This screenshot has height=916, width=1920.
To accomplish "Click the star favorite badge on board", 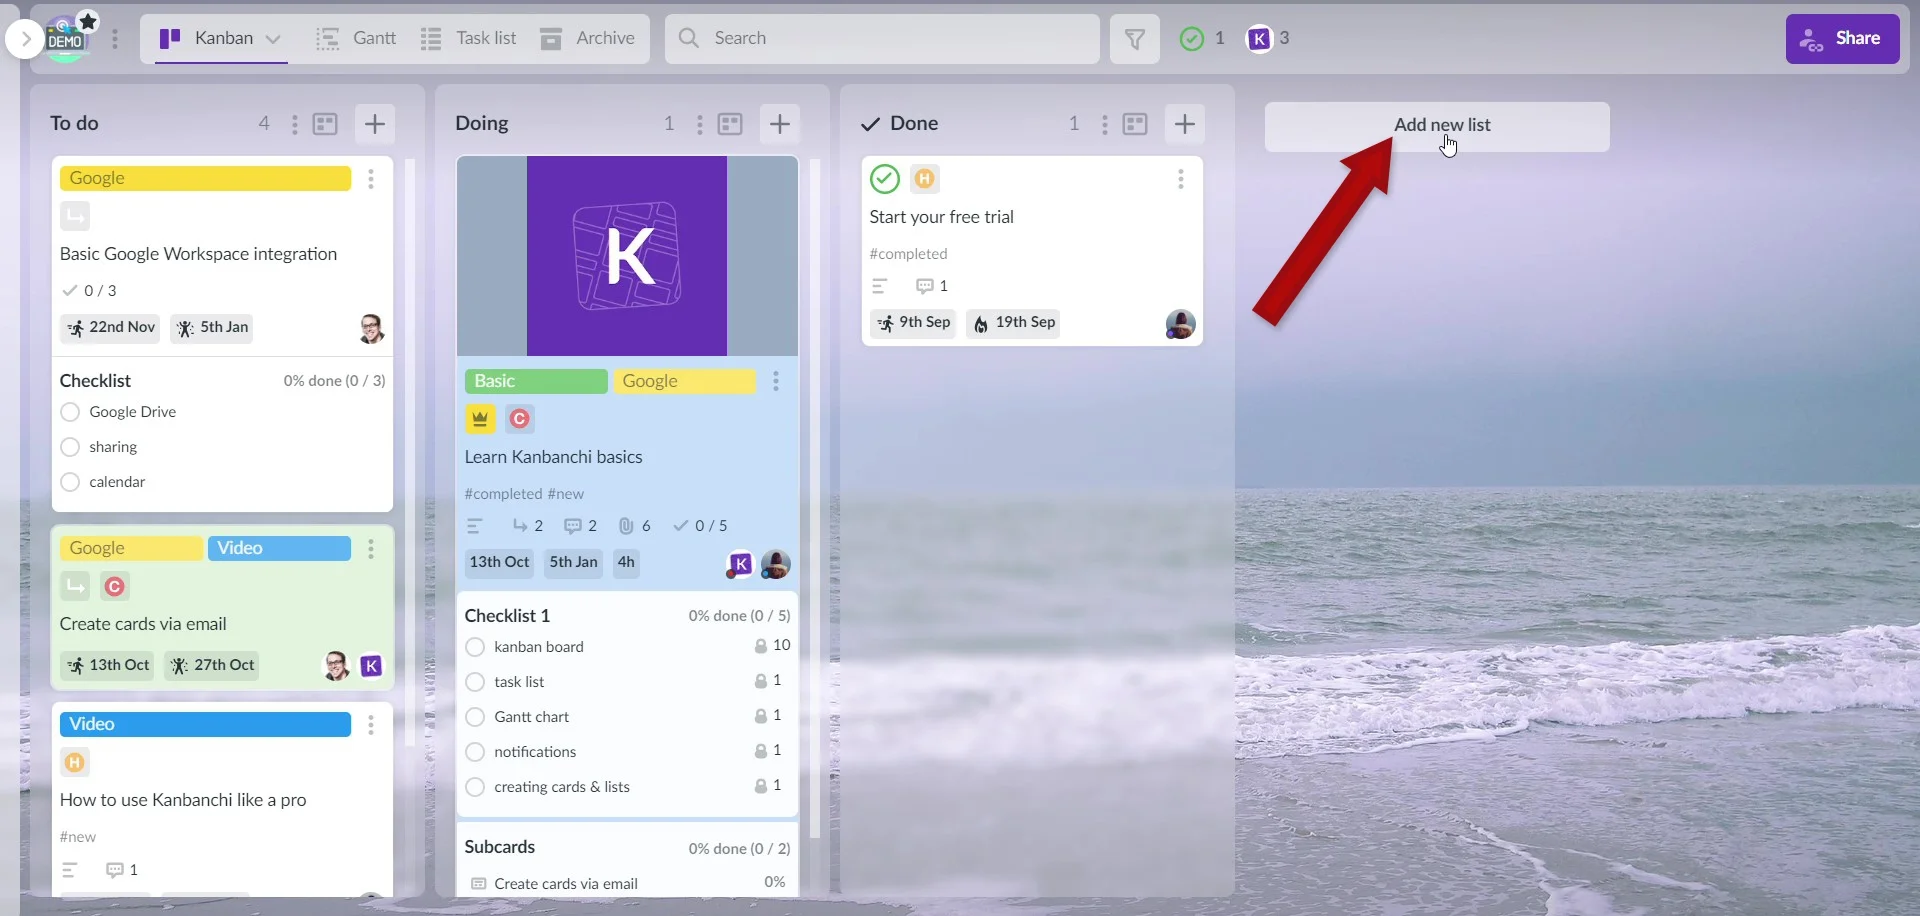I will point(88,21).
